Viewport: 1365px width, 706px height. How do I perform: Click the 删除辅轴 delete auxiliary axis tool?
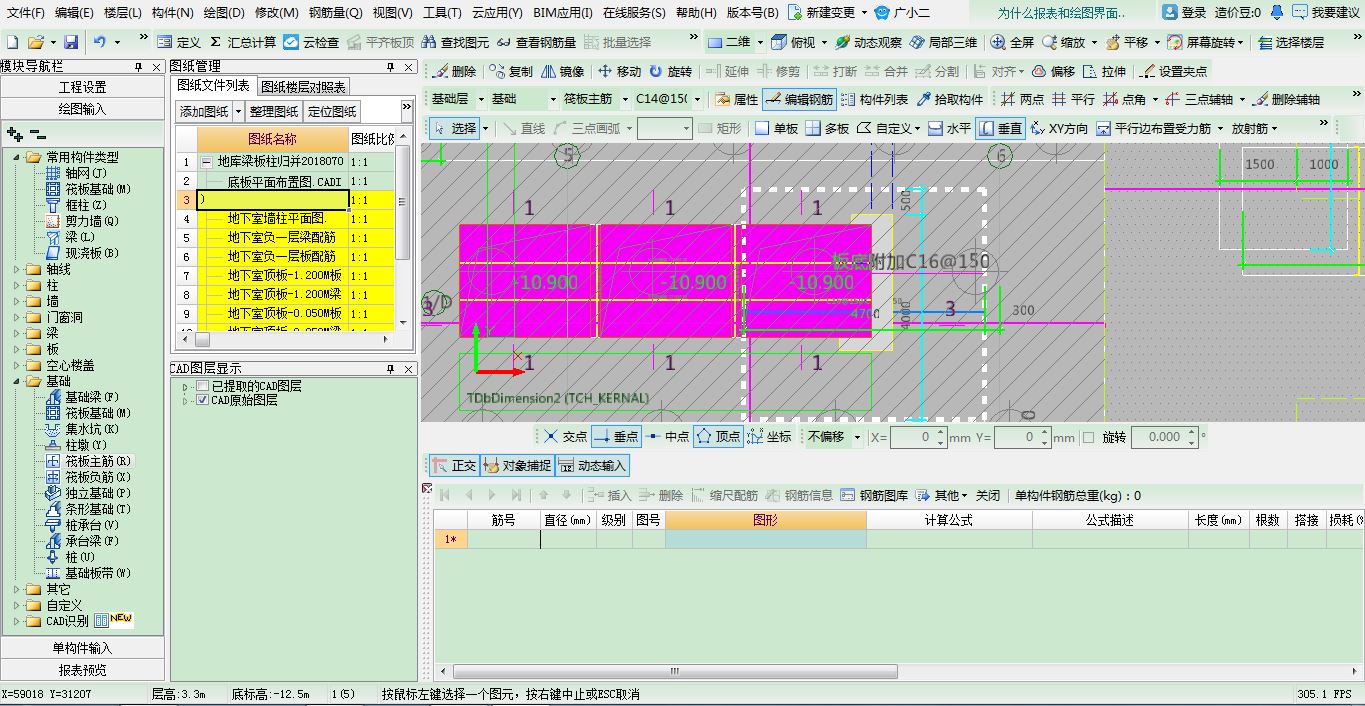[x=1286, y=99]
